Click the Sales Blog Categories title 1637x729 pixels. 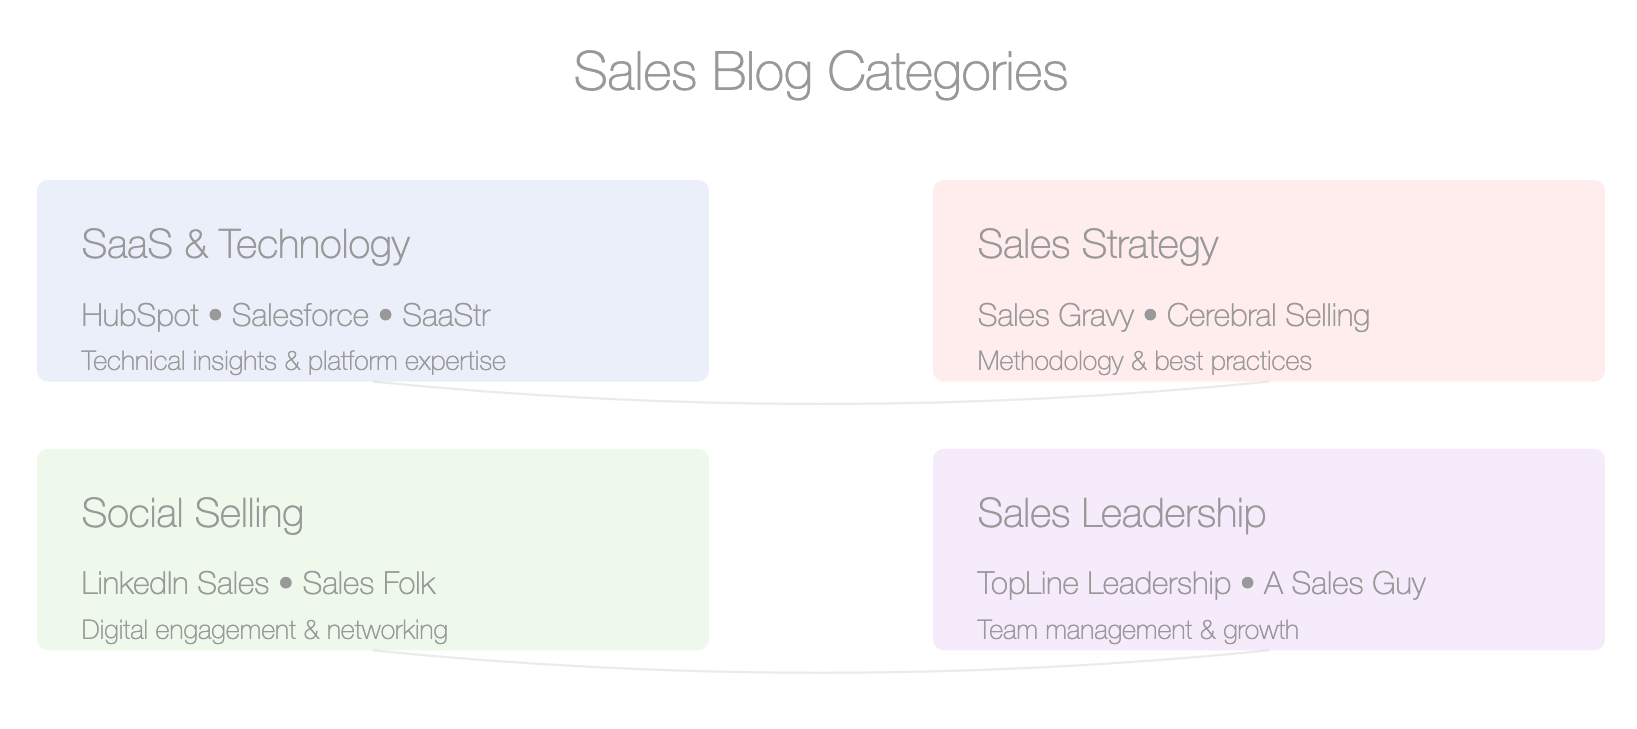click(x=820, y=73)
